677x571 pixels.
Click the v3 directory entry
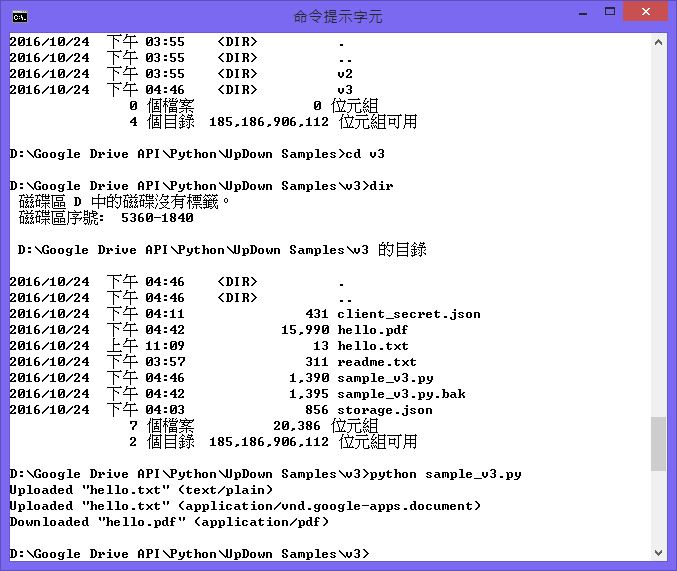345,90
